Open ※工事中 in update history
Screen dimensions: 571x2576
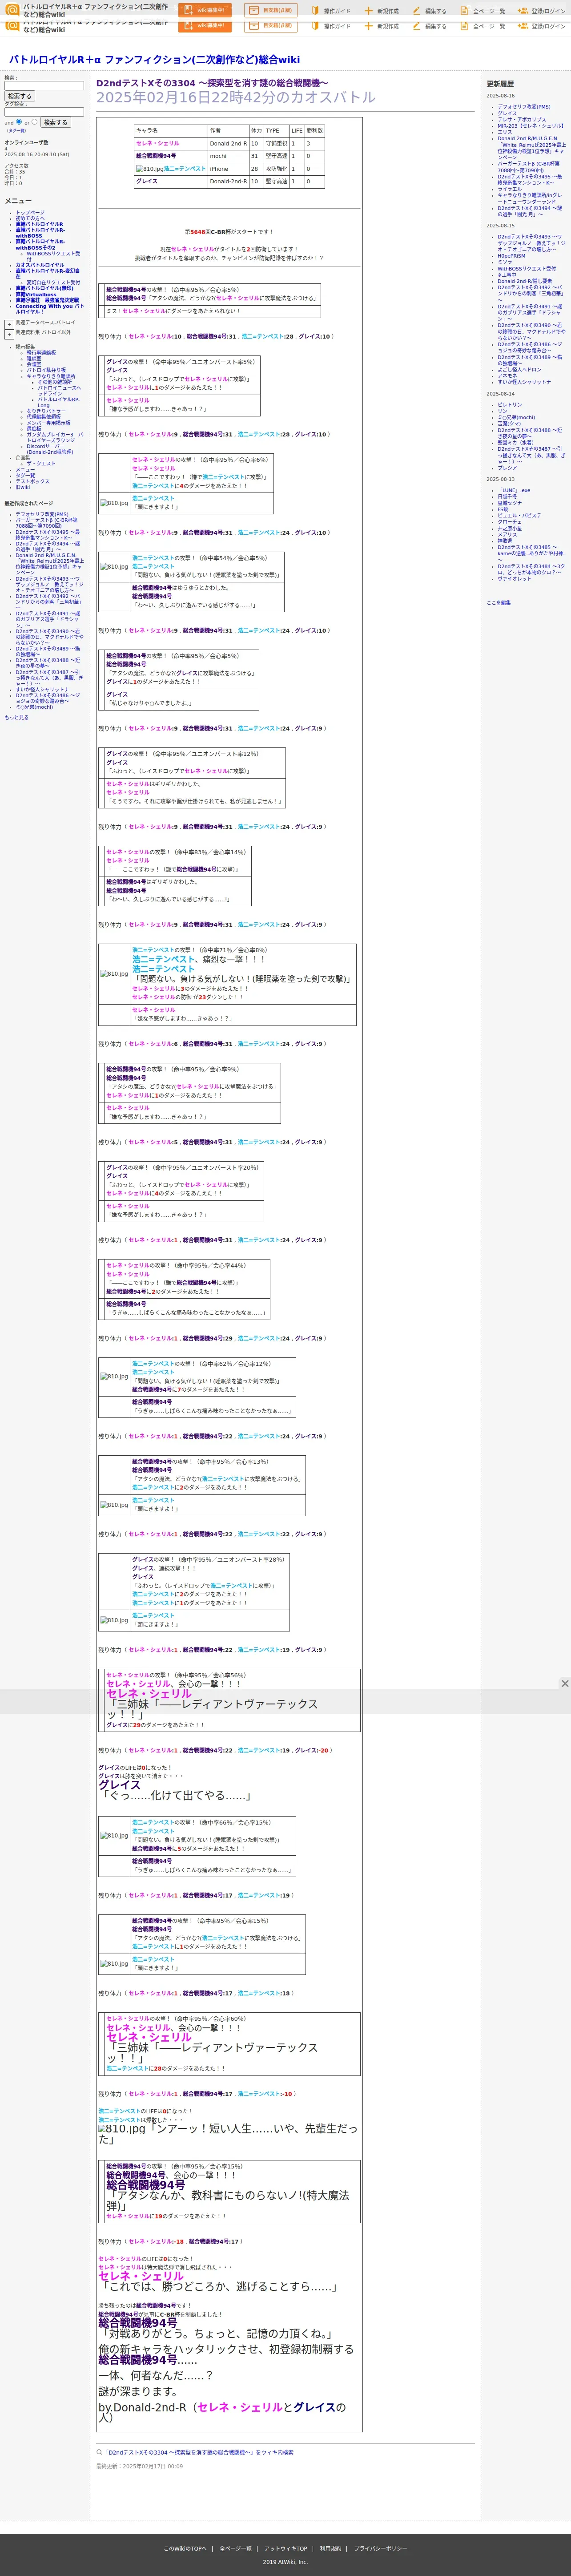508,275
